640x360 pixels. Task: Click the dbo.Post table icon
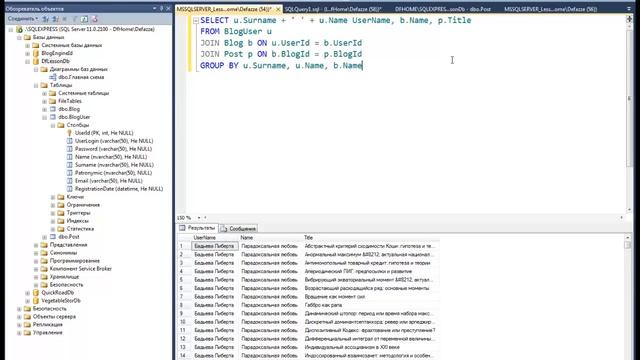[53, 237]
